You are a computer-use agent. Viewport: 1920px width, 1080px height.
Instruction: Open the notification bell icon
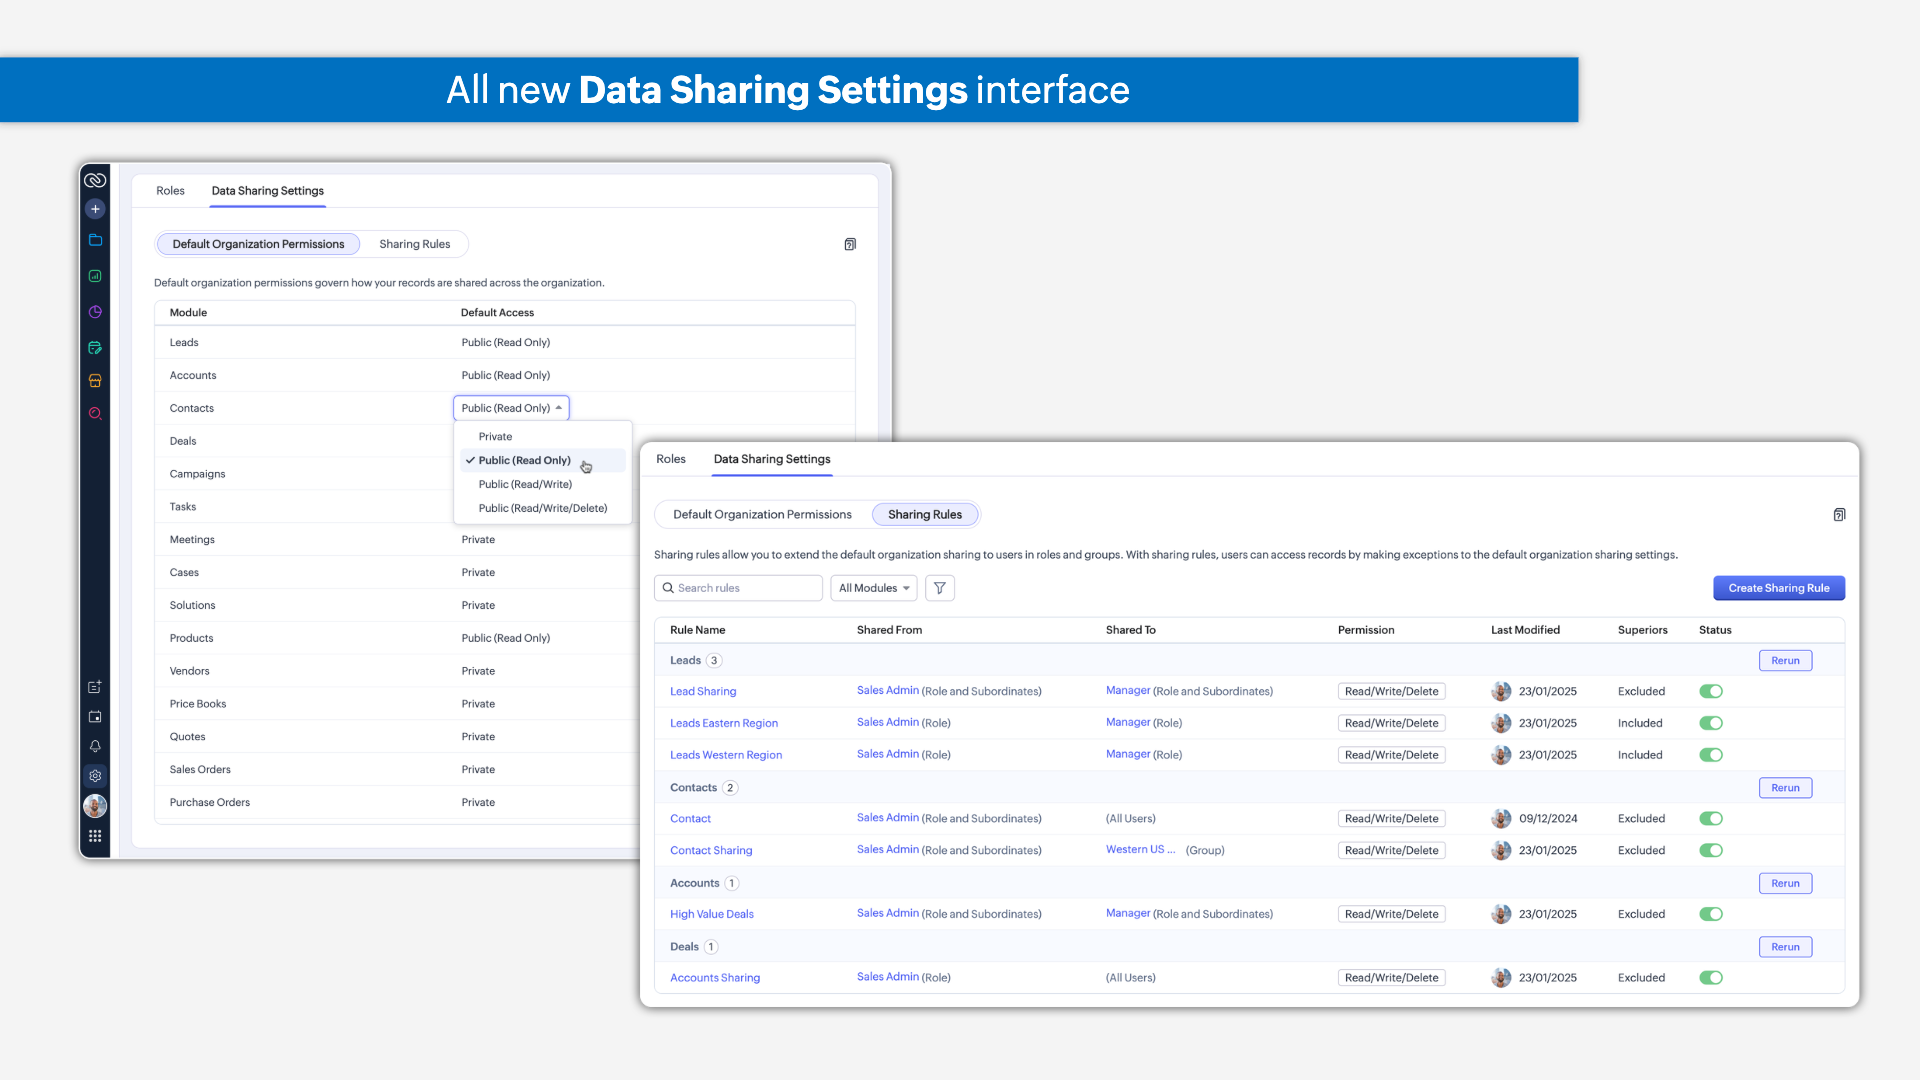tap(95, 746)
